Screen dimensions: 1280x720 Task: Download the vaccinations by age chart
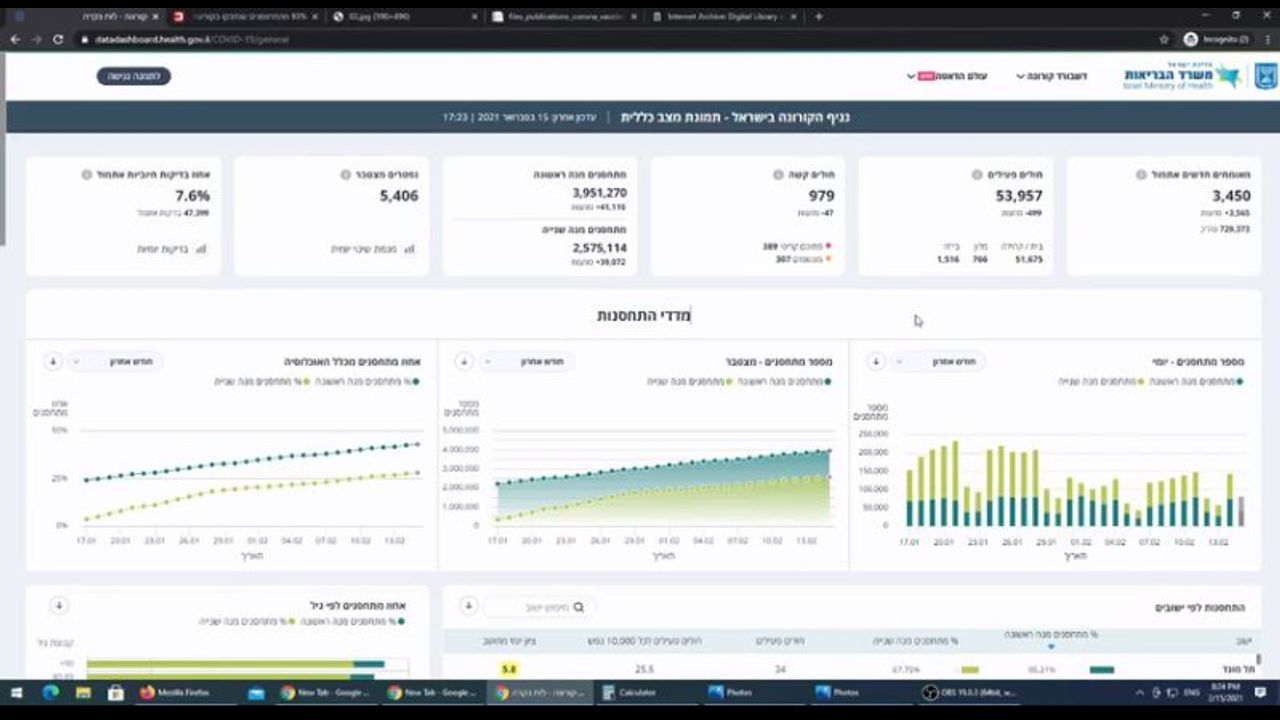tap(58, 606)
